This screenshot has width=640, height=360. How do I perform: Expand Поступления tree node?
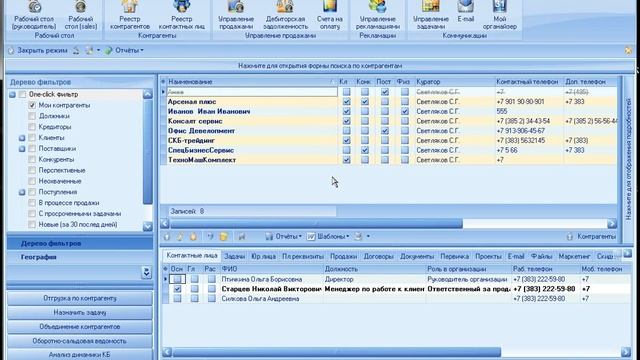pyautogui.click(x=22, y=192)
